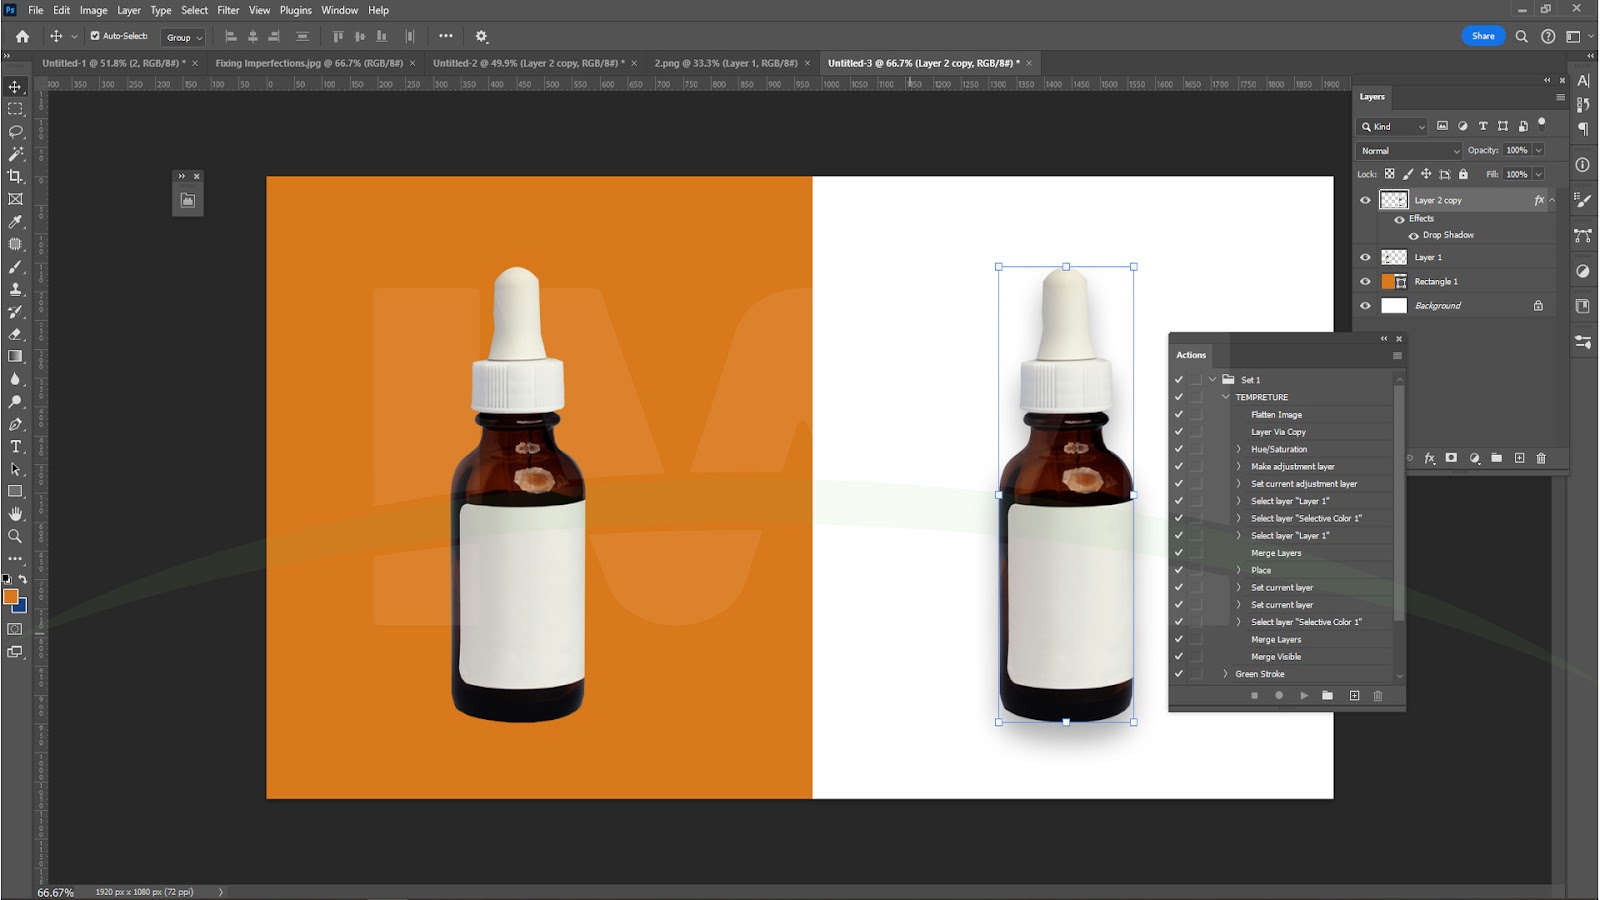
Task: Select the Rectangular Marquee tool
Action: [15, 109]
